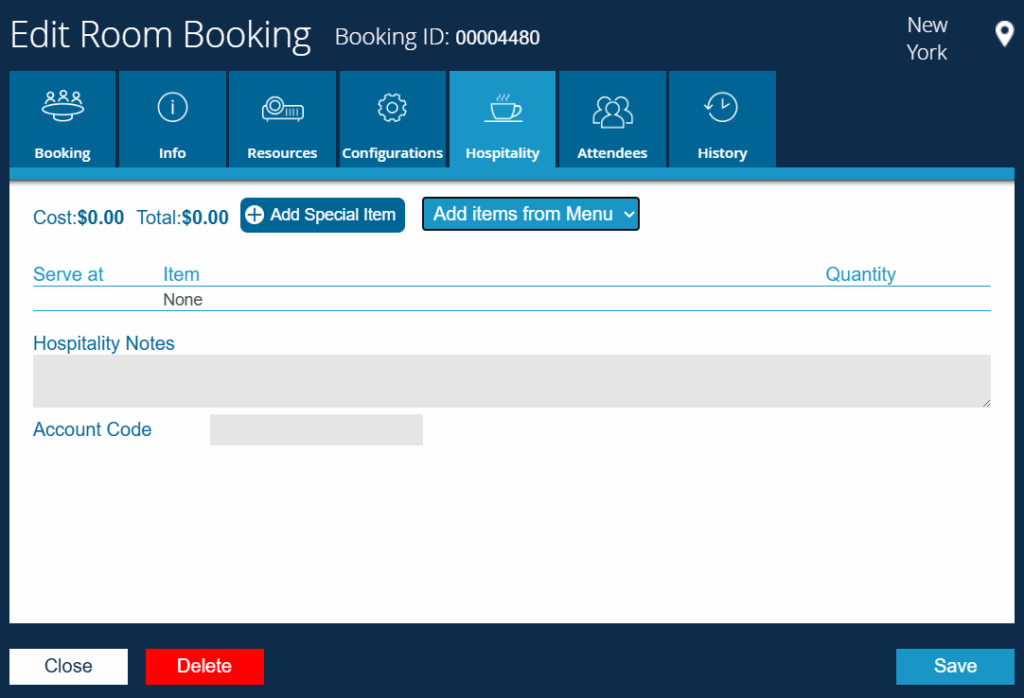Click the Booking tab's meeting table icon
The height and width of the screenshot is (698, 1024).
click(62, 106)
